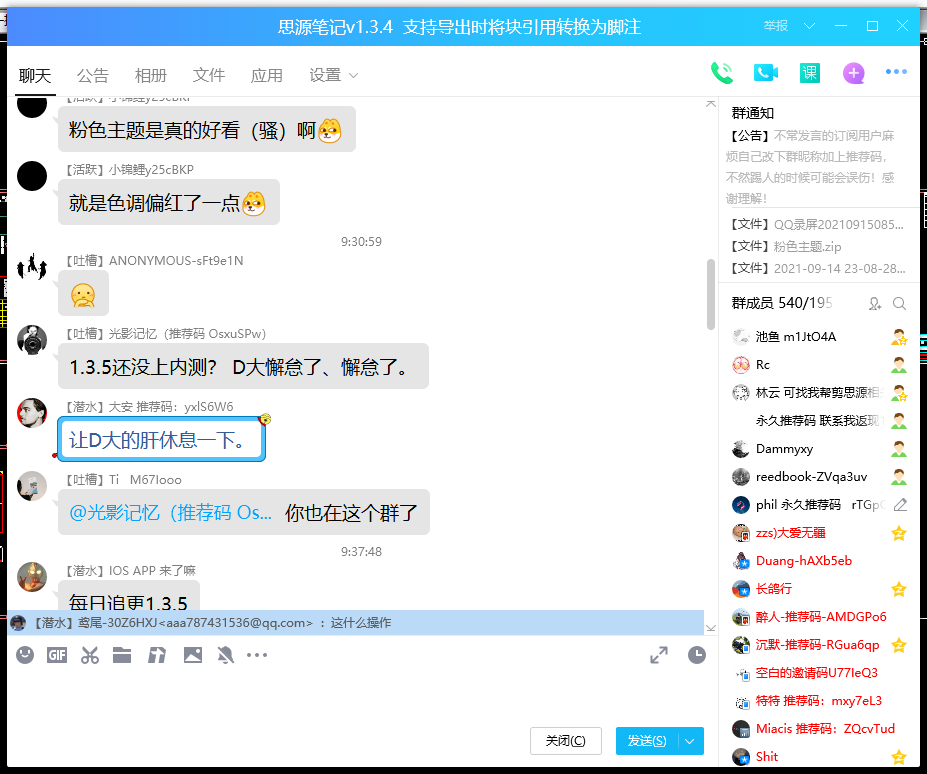Toggle the muted notification bell
Image resolution: width=927 pixels, height=774 pixels.
tap(225, 655)
